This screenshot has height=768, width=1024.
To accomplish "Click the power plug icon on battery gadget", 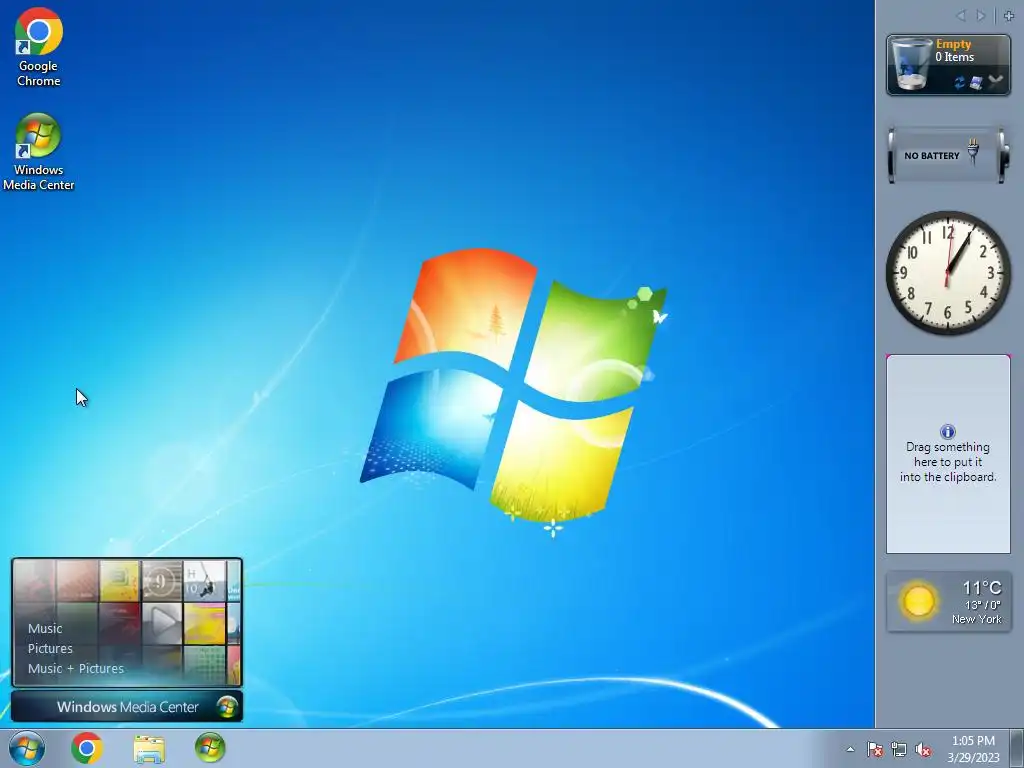I will (x=973, y=151).
